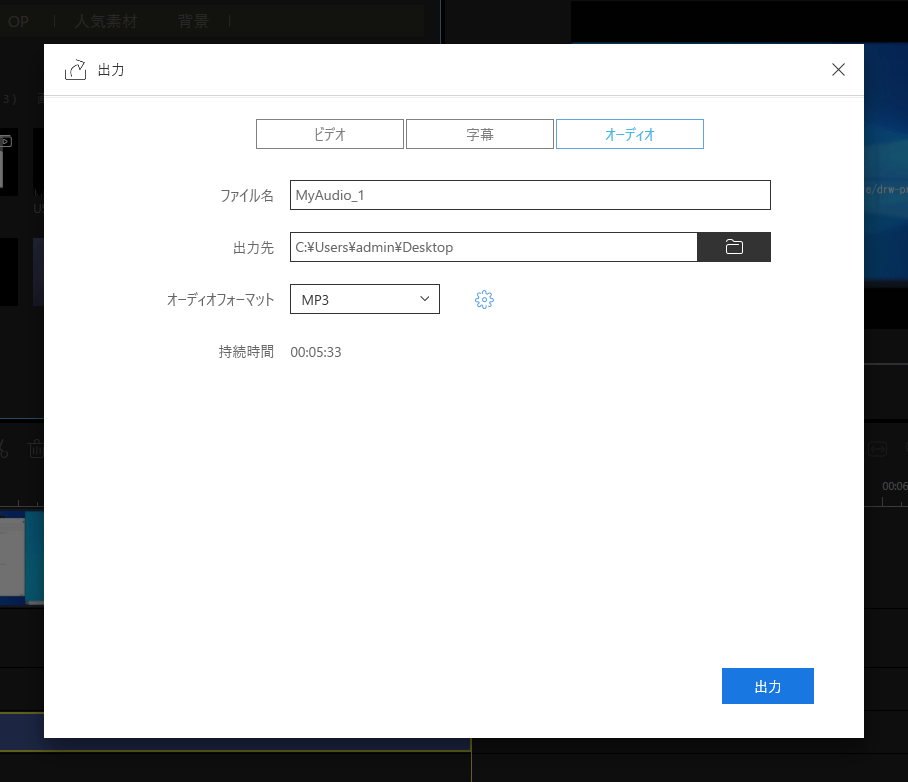Viewport: 908px width, 782px height.
Task: Open the 背景 menu item
Action: (192, 20)
